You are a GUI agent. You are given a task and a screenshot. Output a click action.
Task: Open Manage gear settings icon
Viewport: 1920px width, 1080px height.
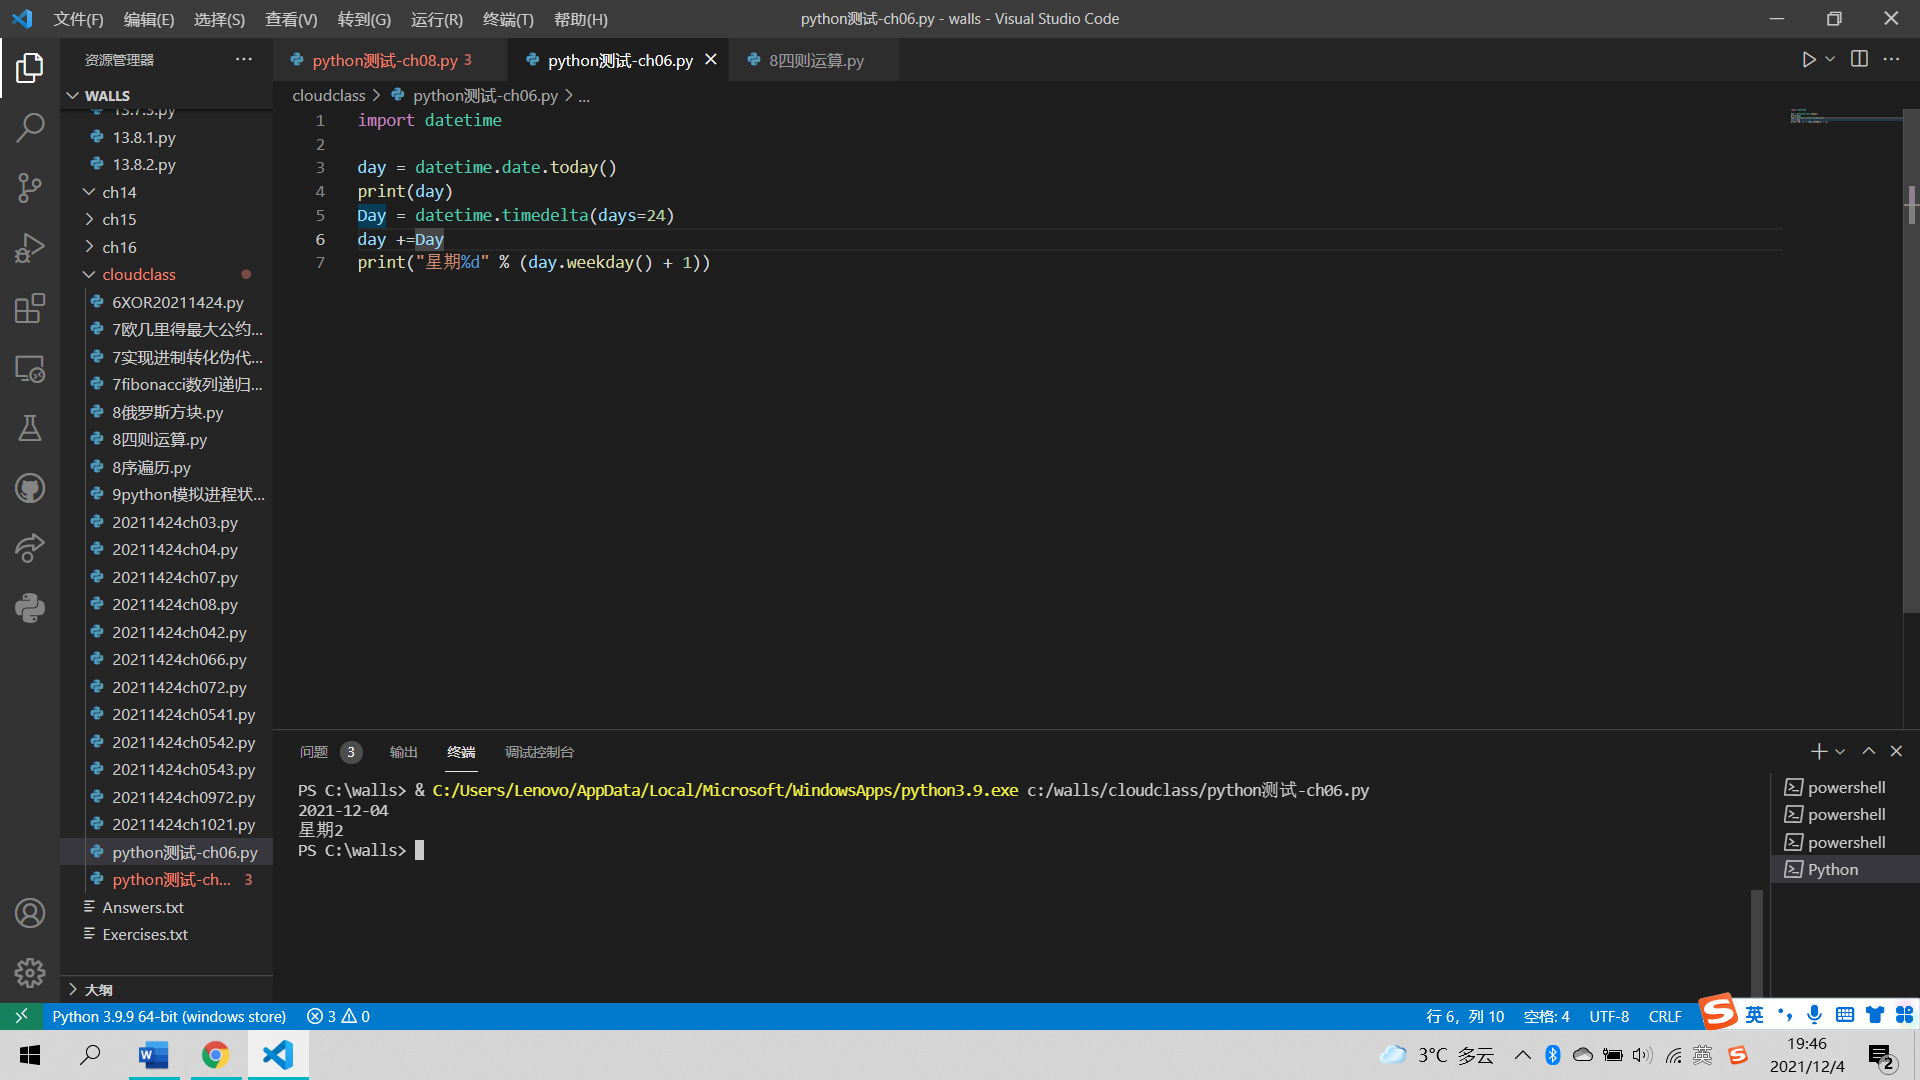(30, 972)
